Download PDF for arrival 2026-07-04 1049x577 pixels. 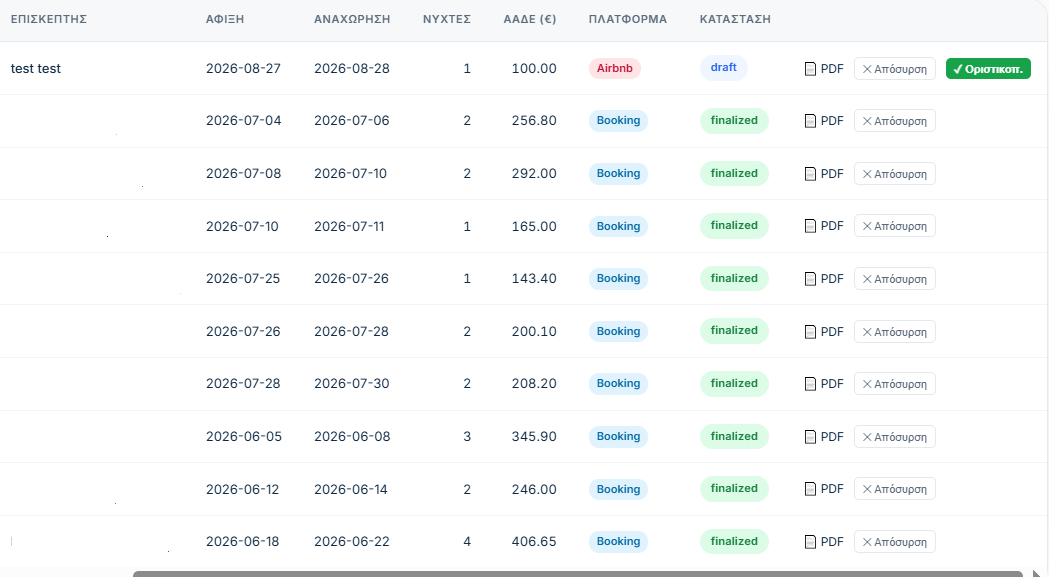pyautogui.click(x=824, y=120)
